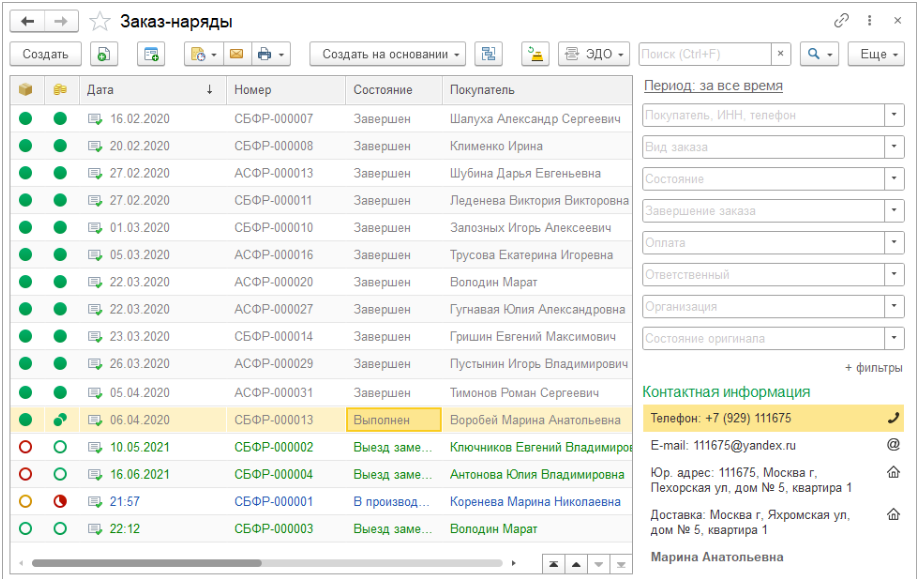This screenshot has height=579, width=918.
Task: Jump to list top with arrow-bar icon
Action: 553,565
